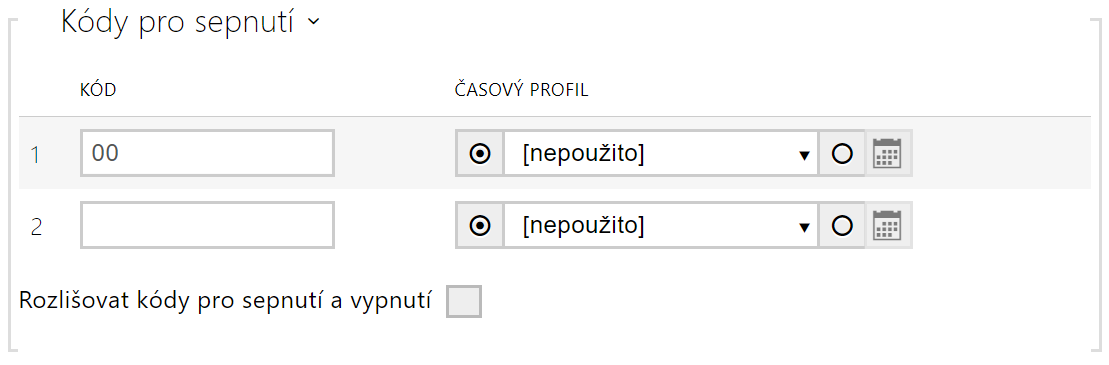Select the predefined-profile radio button in row 1
Viewport: 1109px width, 365px height.
click(x=480, y=153)
